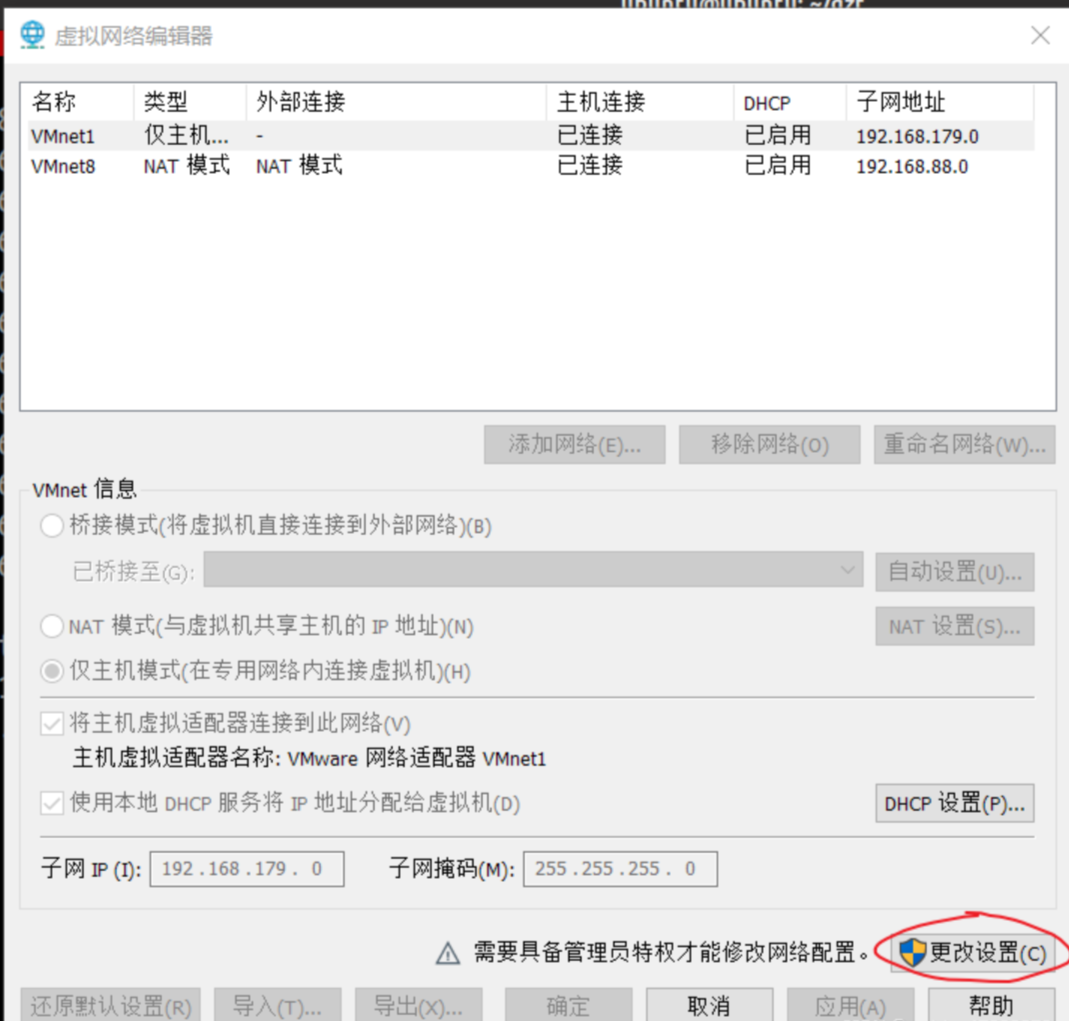Select 桥接模式 radio button
The height and width of the screenshot is (1021, 1069).
coord(52,526)
